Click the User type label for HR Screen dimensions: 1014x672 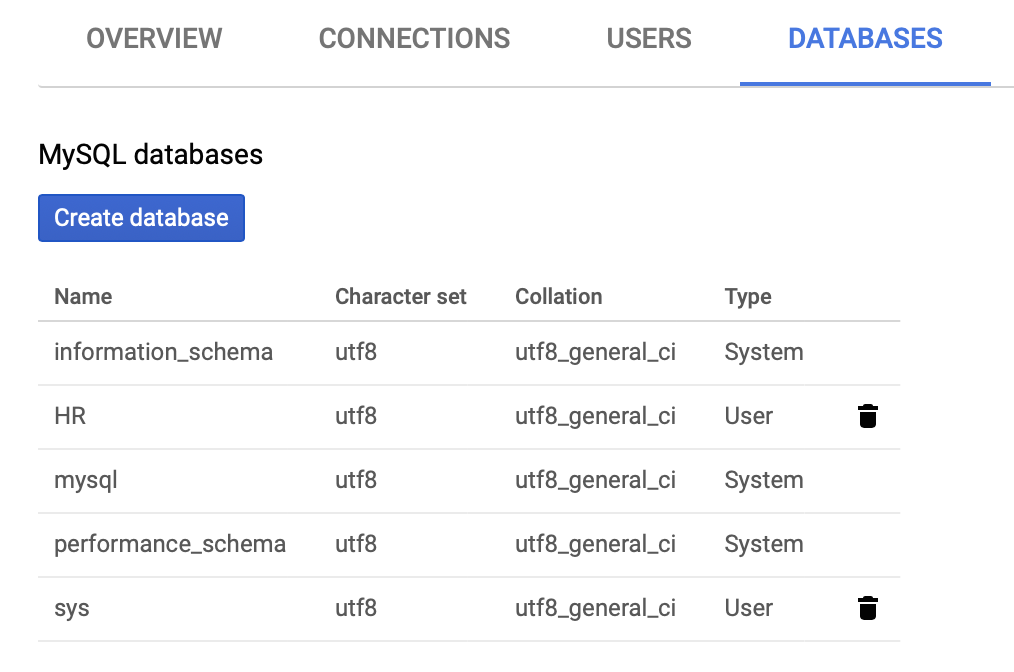748,416
